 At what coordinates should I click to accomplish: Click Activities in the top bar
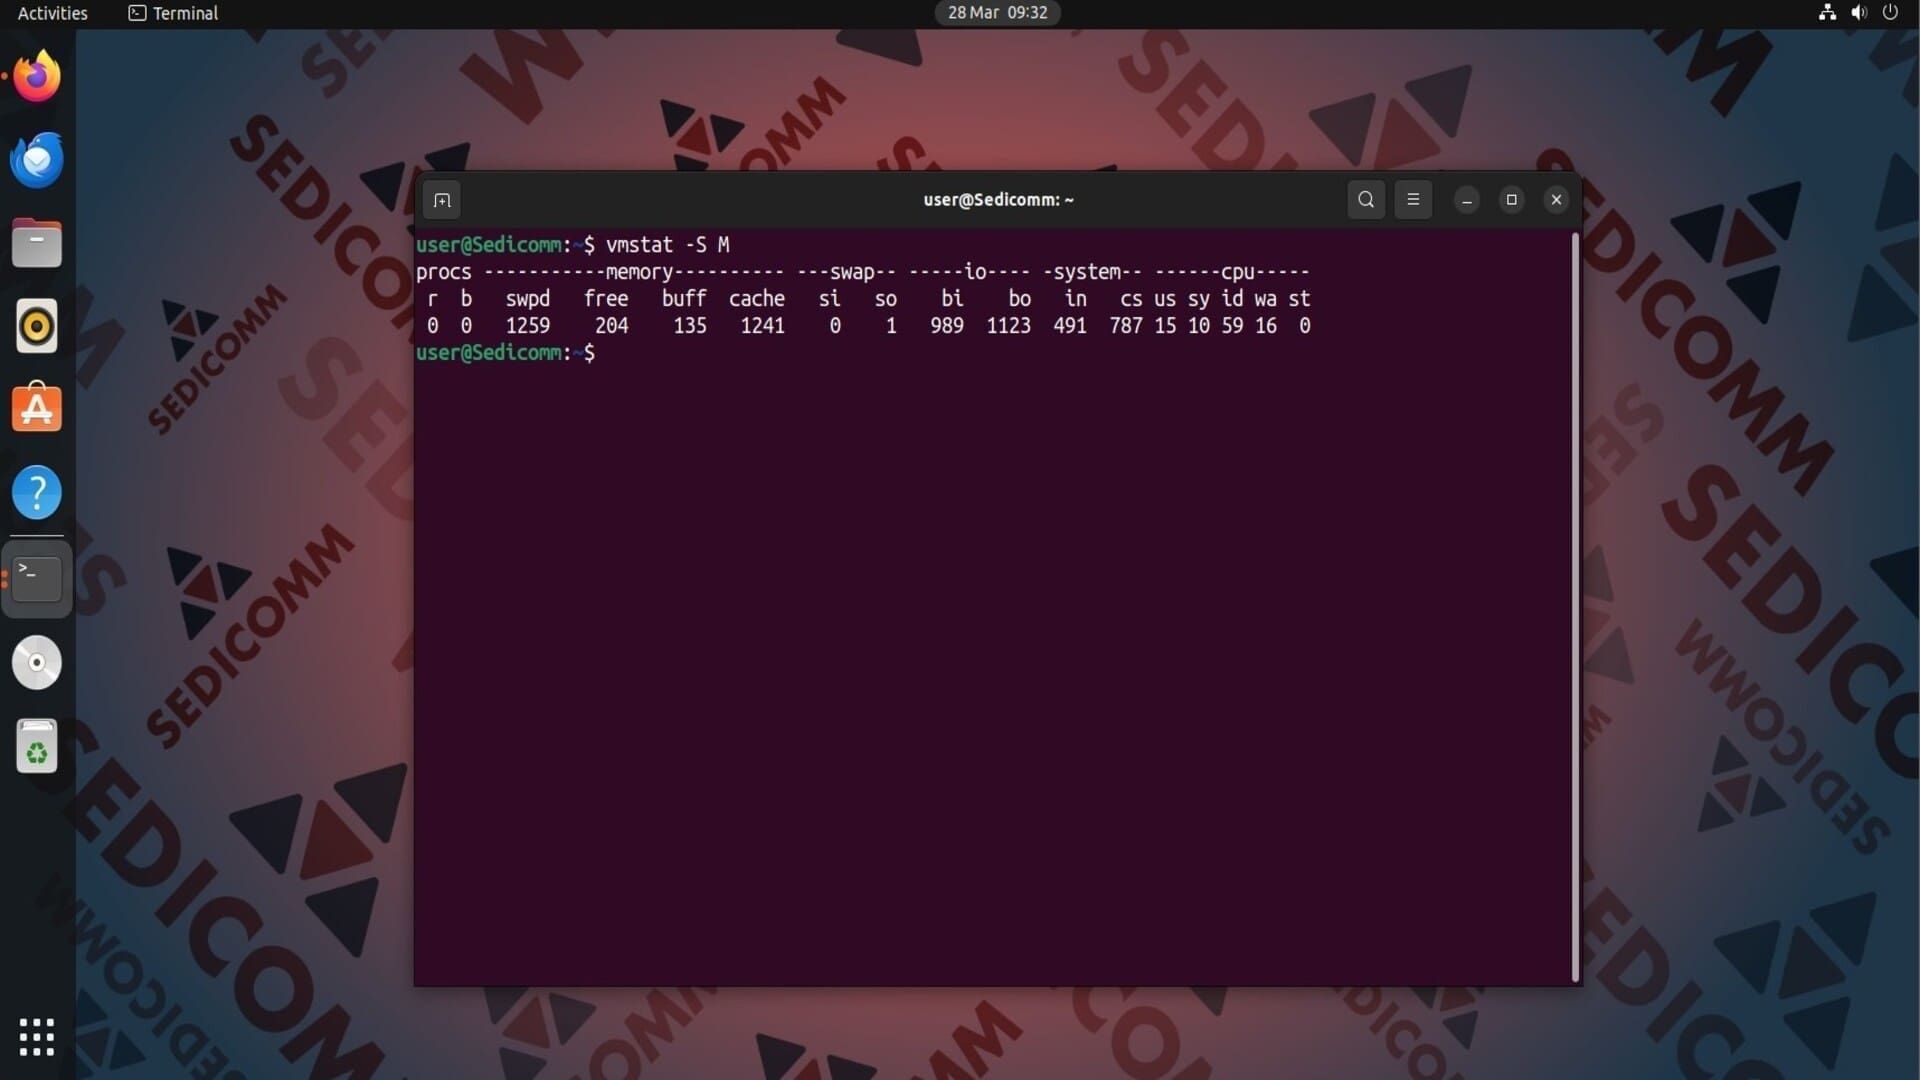tap(53, 13)
